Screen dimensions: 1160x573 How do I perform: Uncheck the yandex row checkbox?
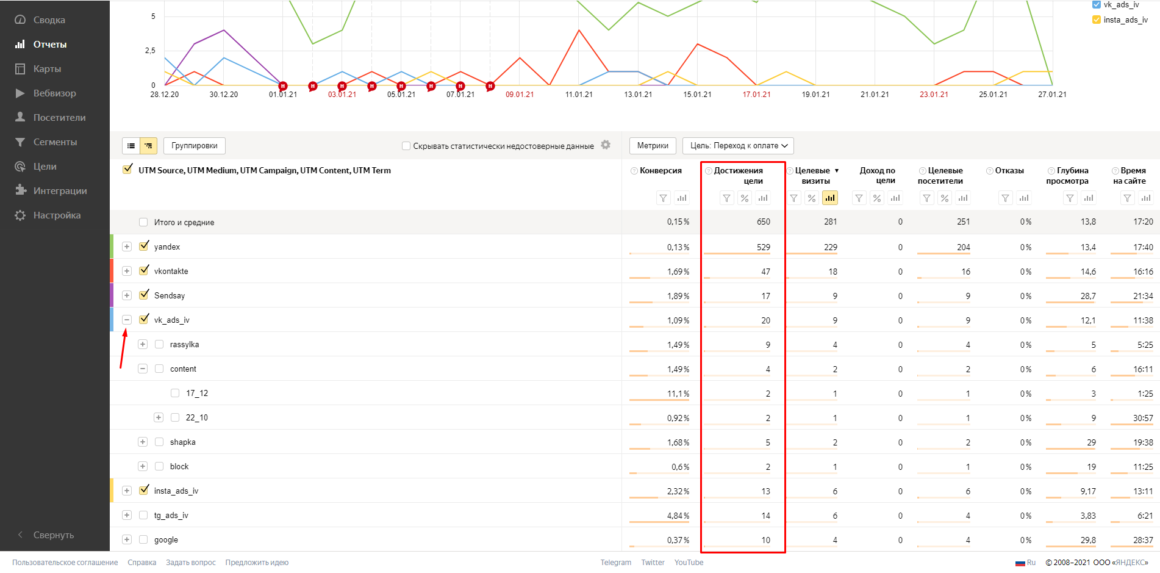[145, 246]
